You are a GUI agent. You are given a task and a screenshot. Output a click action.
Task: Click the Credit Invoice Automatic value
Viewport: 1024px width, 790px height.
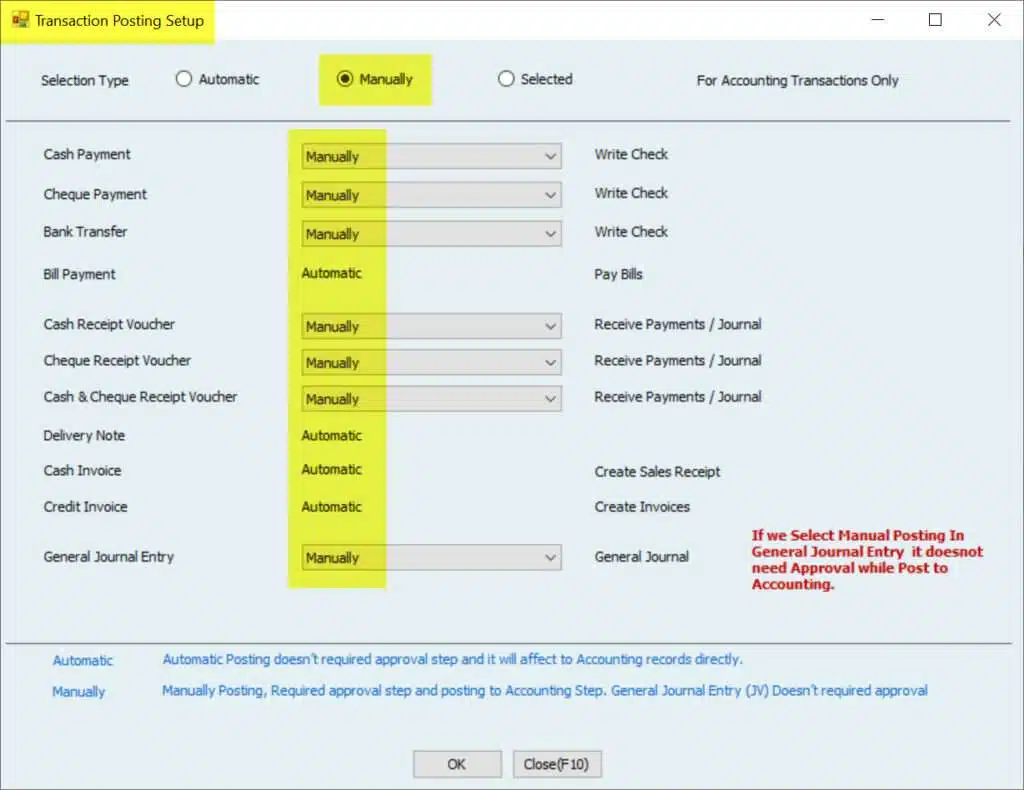[331, 506]
